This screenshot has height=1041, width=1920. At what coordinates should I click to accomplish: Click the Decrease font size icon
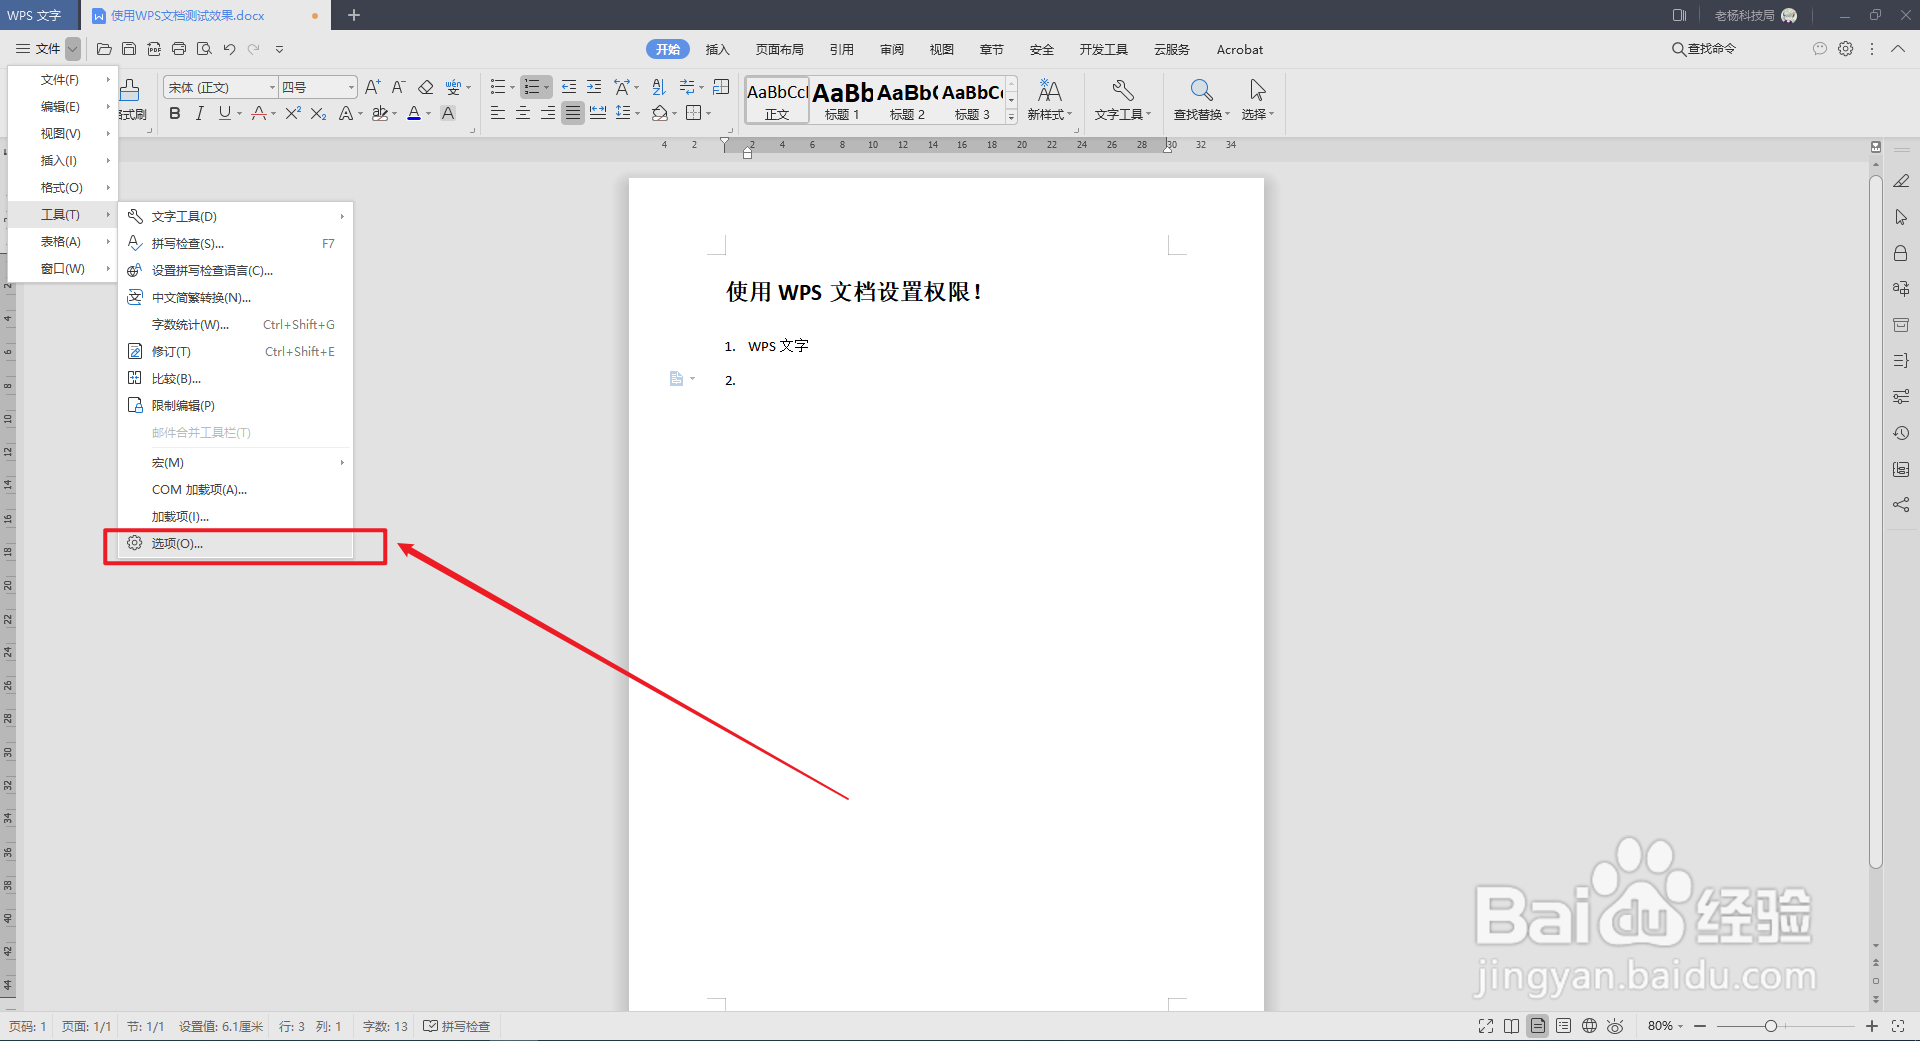click(x=398, y=87)
